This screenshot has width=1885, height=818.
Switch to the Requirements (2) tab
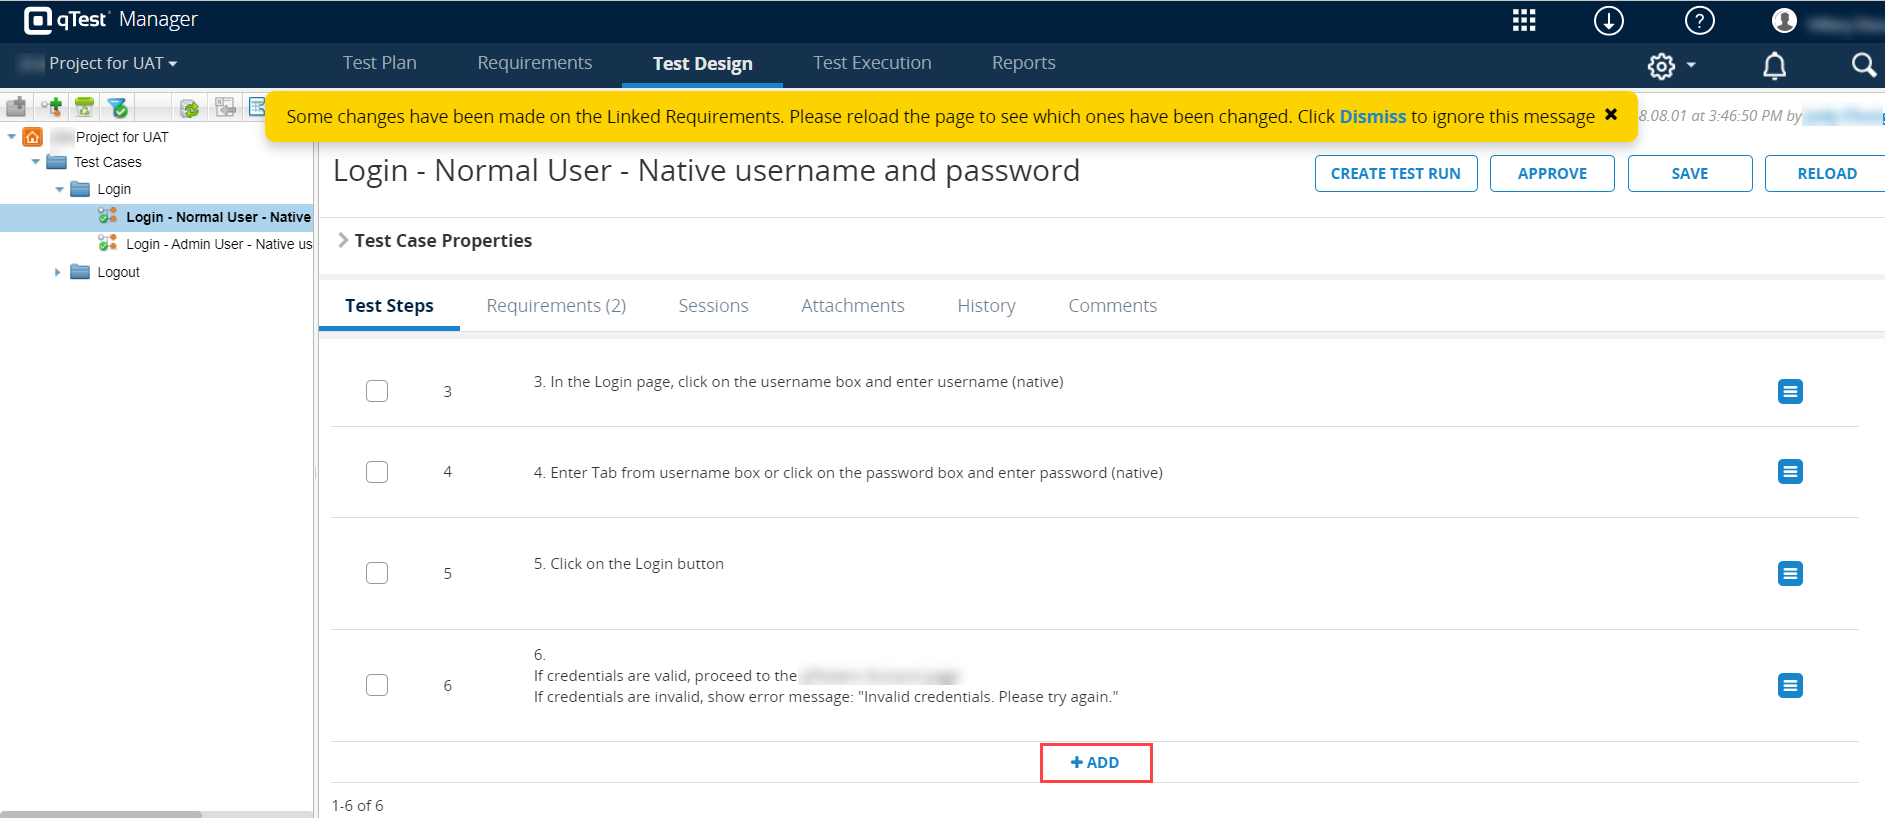pyautogui.click(x=556, y=306)
